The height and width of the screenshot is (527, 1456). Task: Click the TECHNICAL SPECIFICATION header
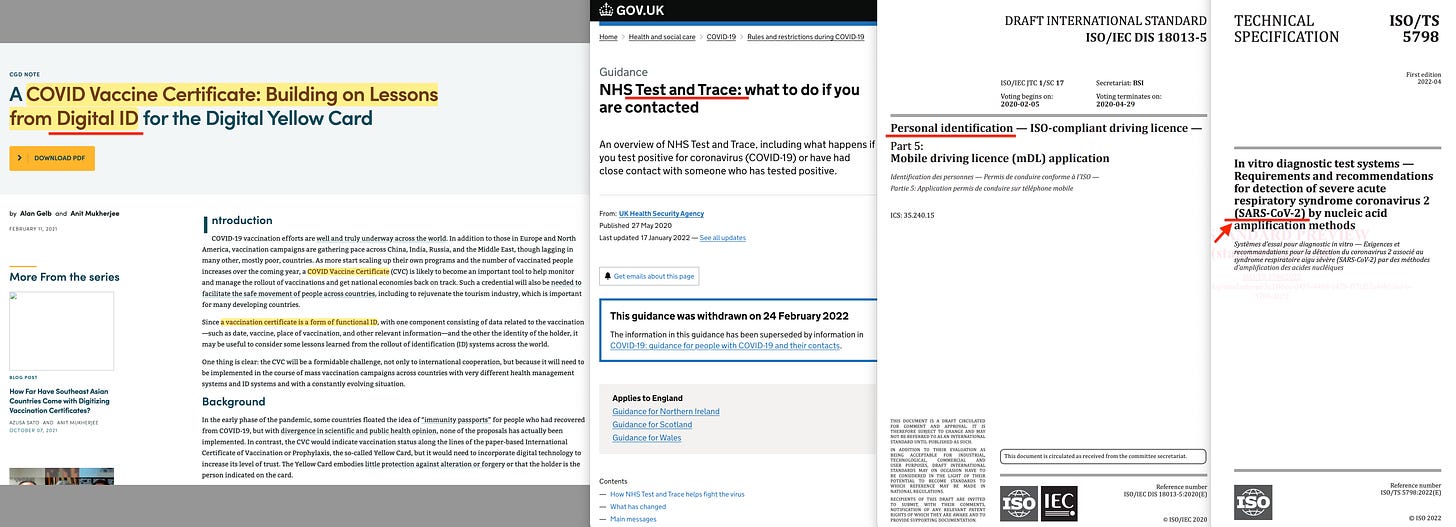click(x=1286, y=29)
